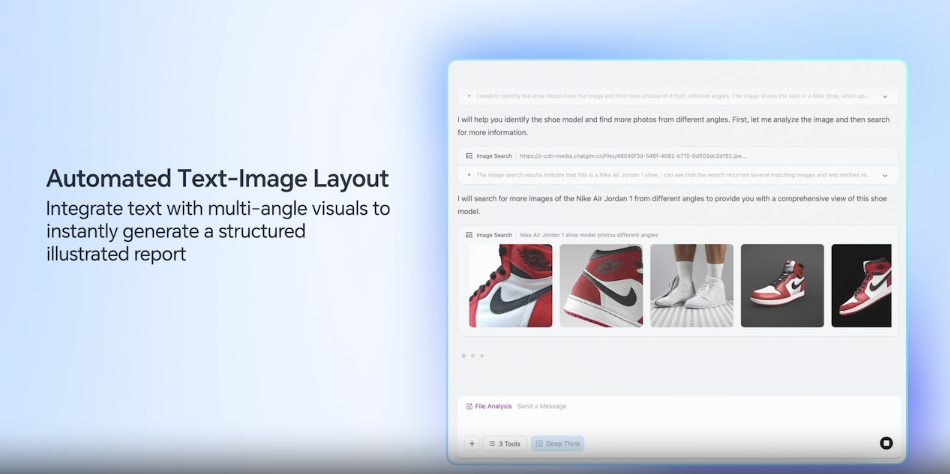Click the three-dot loading indicator

pyautogui.click(x=472, y=355)
